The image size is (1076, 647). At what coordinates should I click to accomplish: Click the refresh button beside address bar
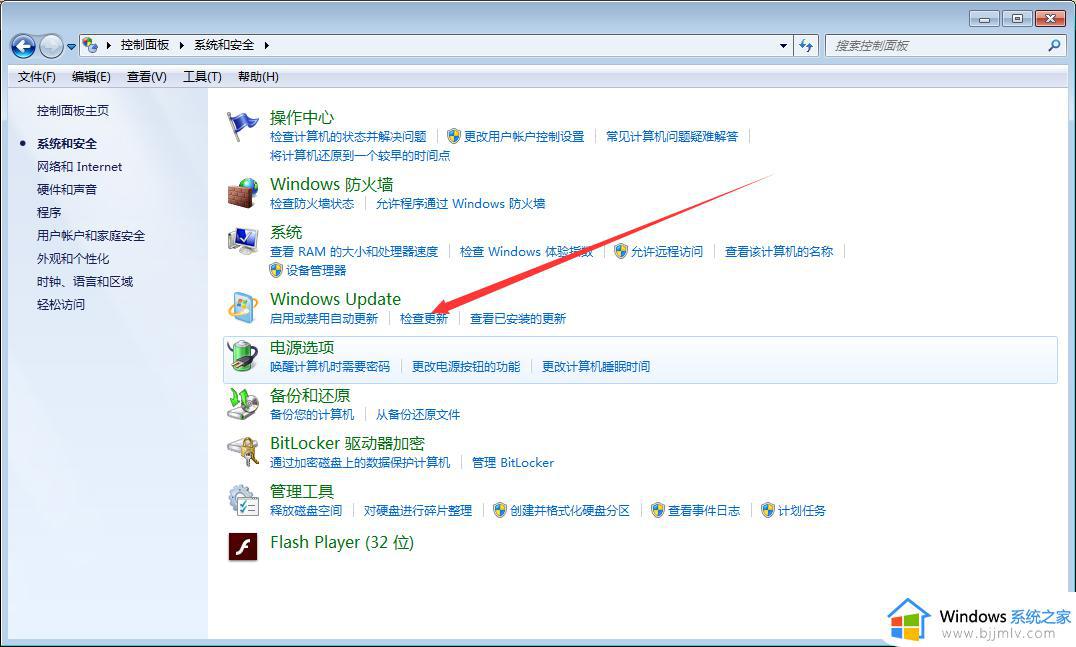806,45
